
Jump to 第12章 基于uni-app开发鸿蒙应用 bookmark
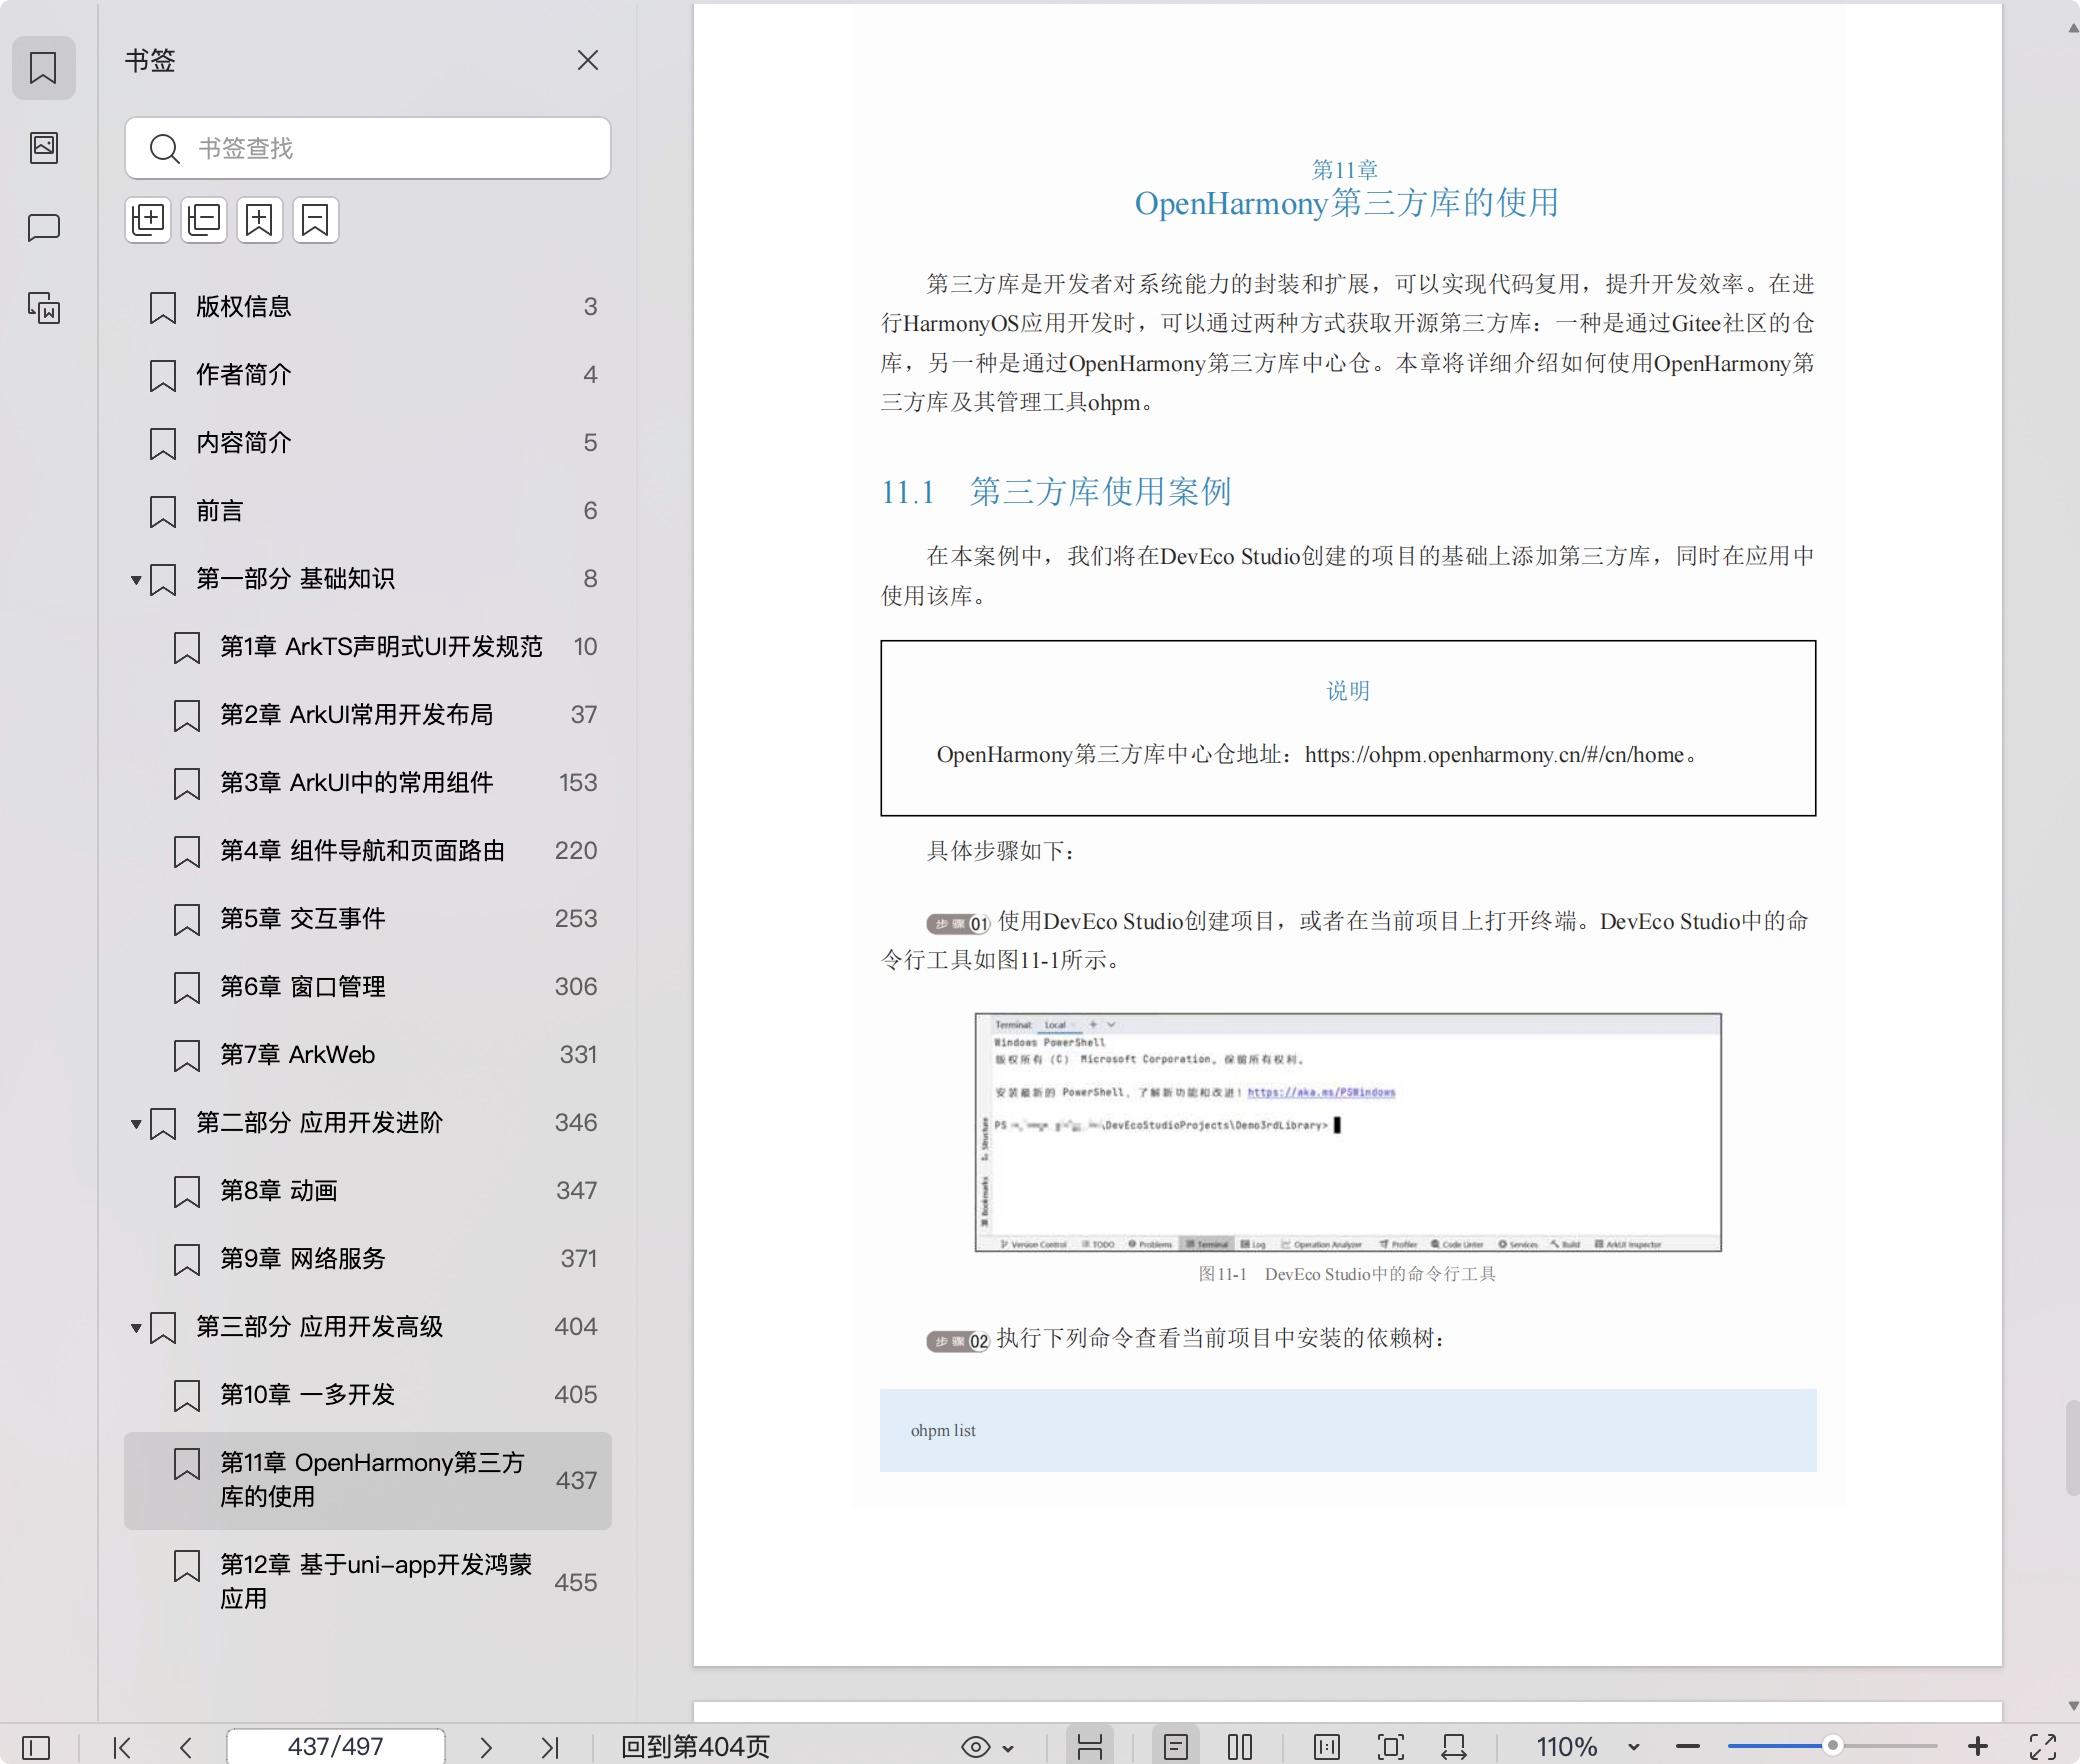[x=375, y=1581]
